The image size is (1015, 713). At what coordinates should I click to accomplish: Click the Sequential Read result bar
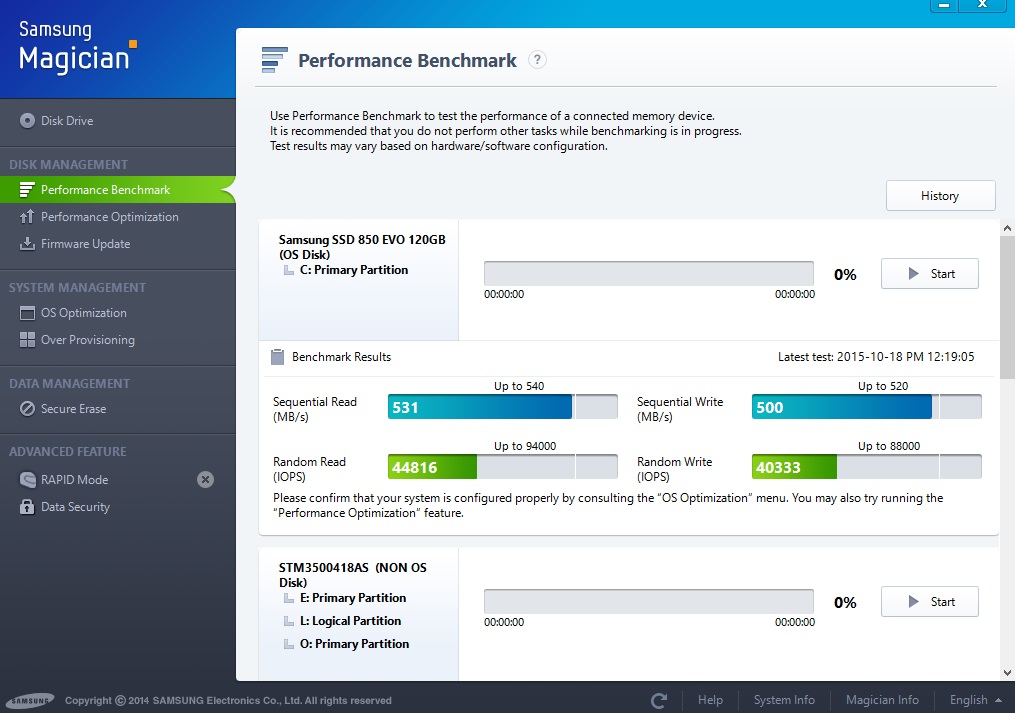[x=502, y=407]
